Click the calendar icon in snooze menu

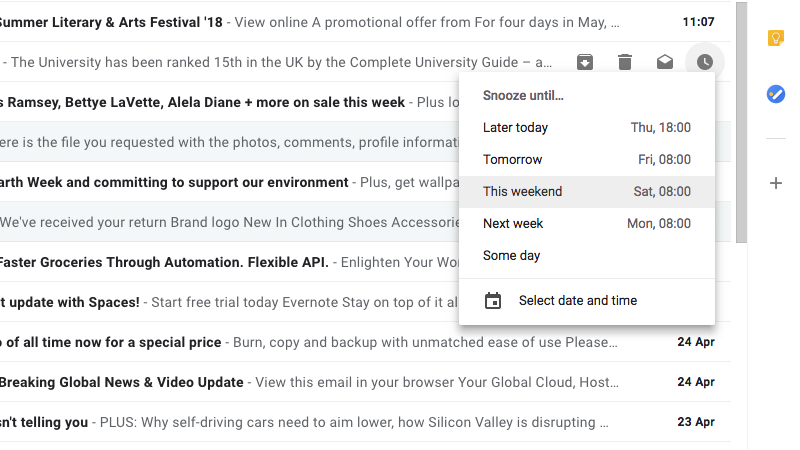click(x=493, y=301)
